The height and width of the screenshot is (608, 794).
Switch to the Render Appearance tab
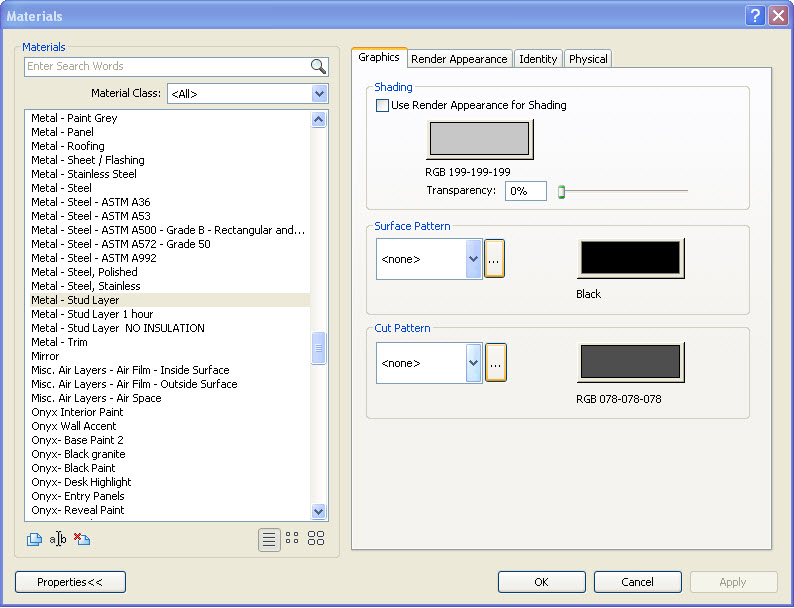coord(459,59)
